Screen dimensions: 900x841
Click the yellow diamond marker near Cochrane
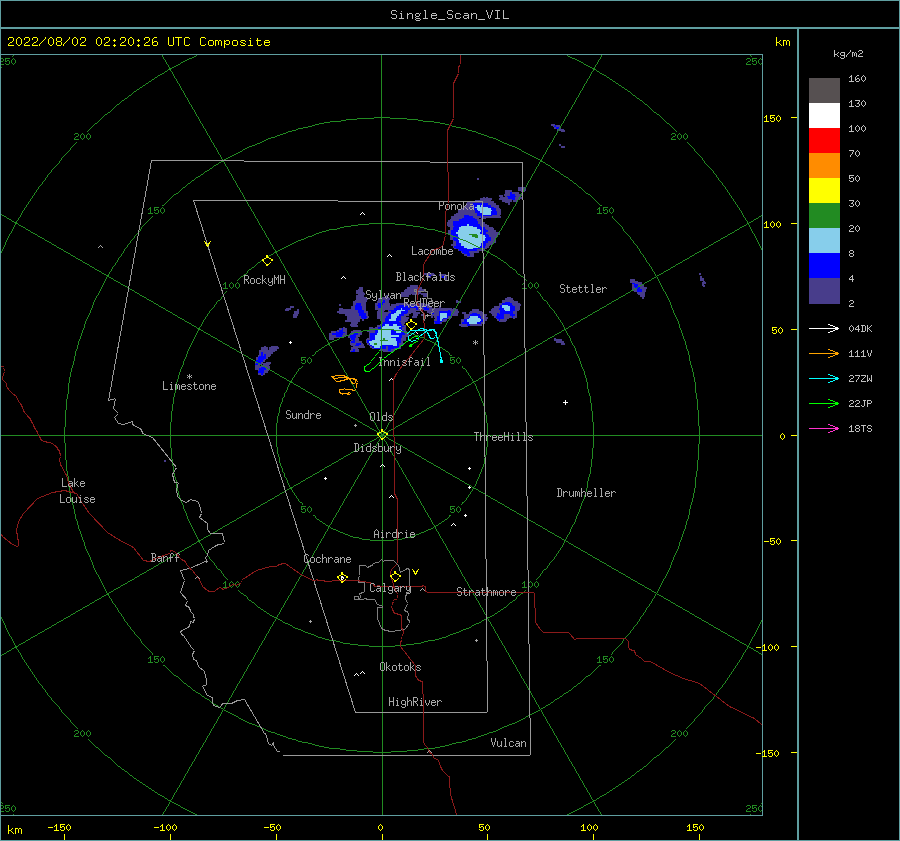342,578
